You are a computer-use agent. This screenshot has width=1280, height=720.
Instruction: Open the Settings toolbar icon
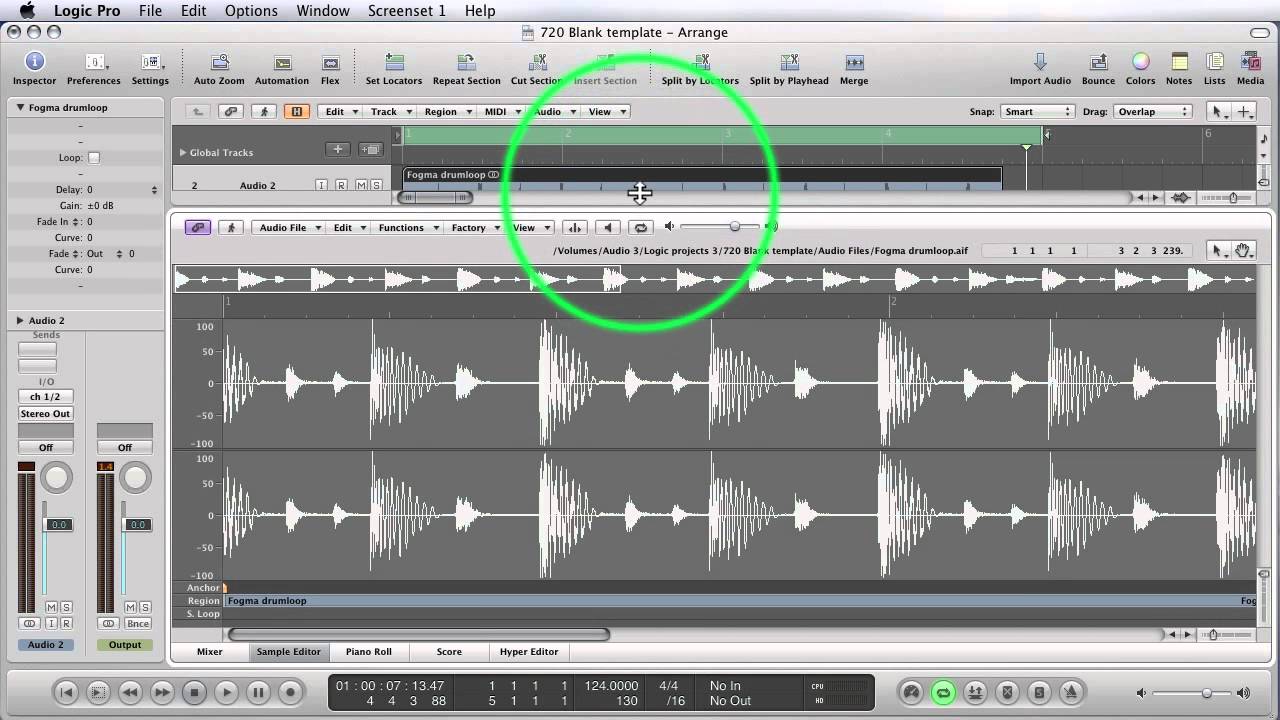coord(150,68)
